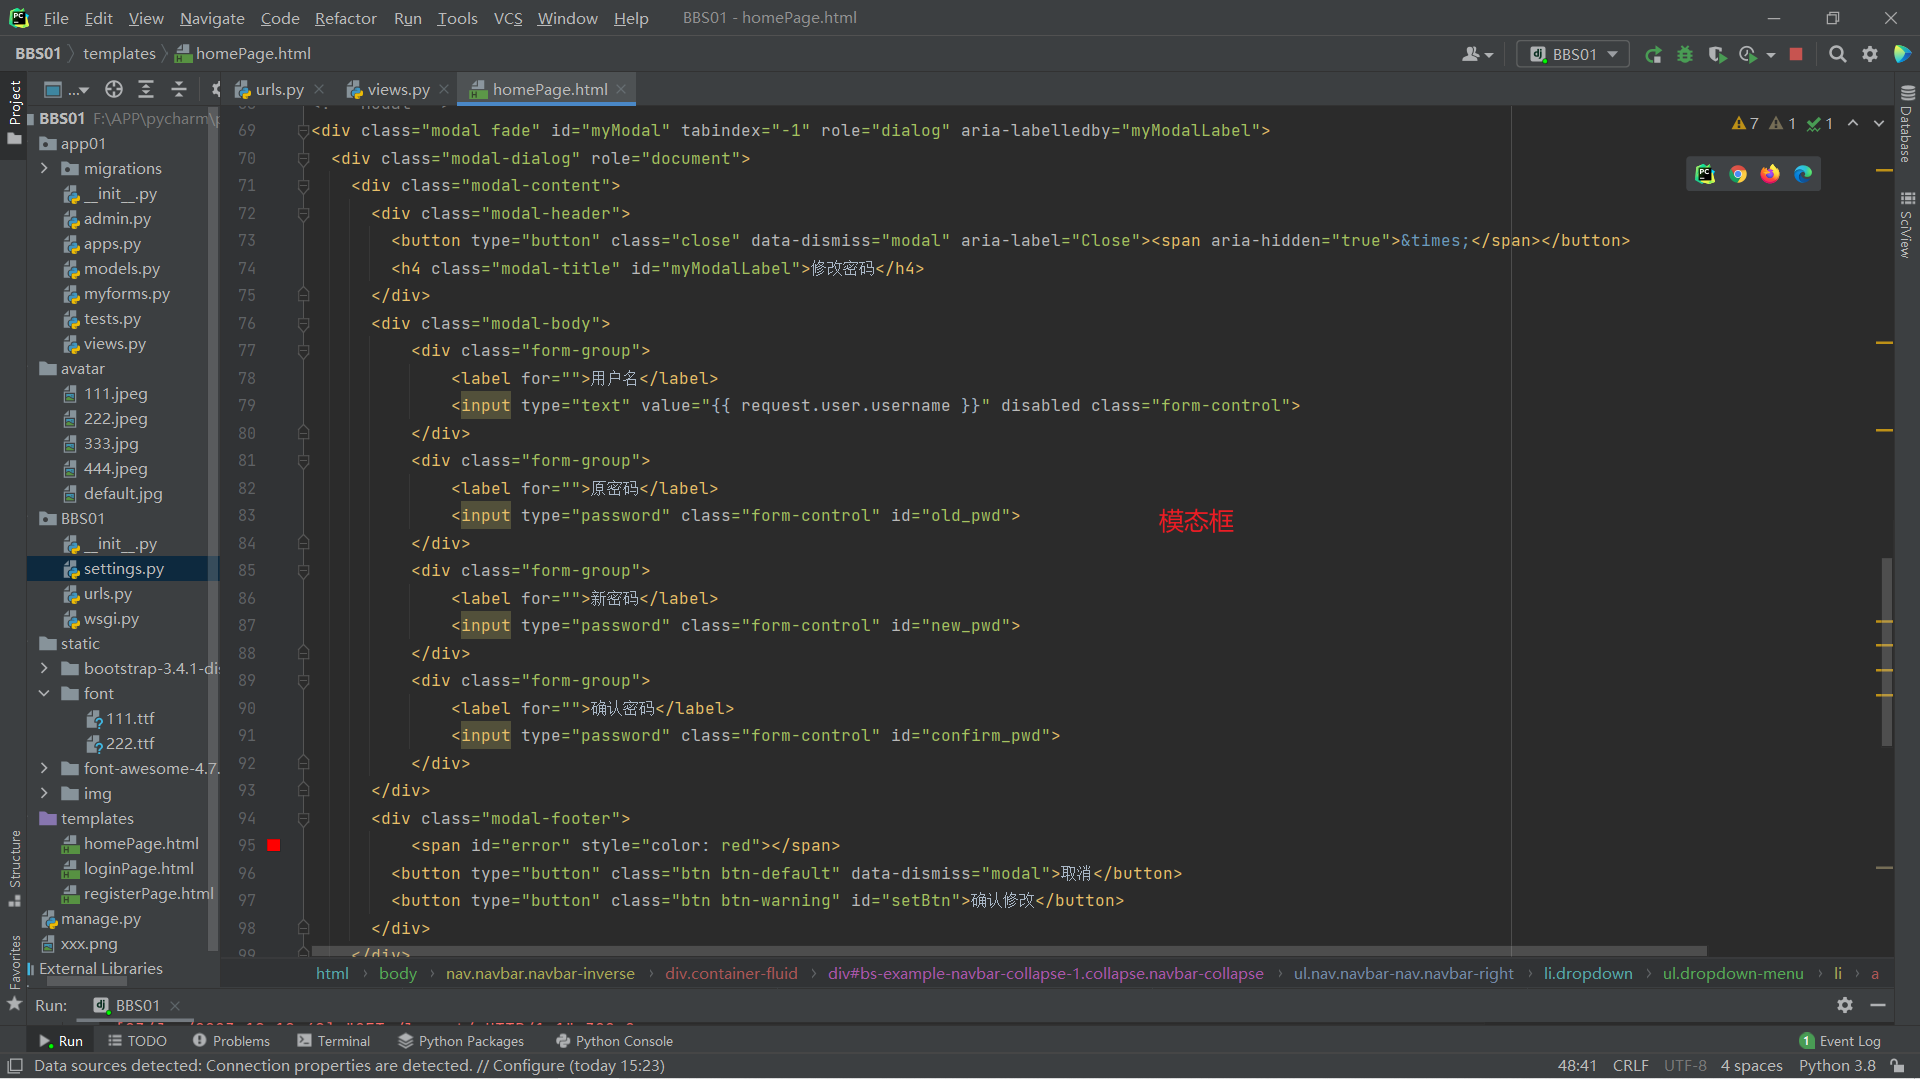The image size is (1920, 1079).
Task: Go to previous highlighted error arrow
Action: point(1853,123)
